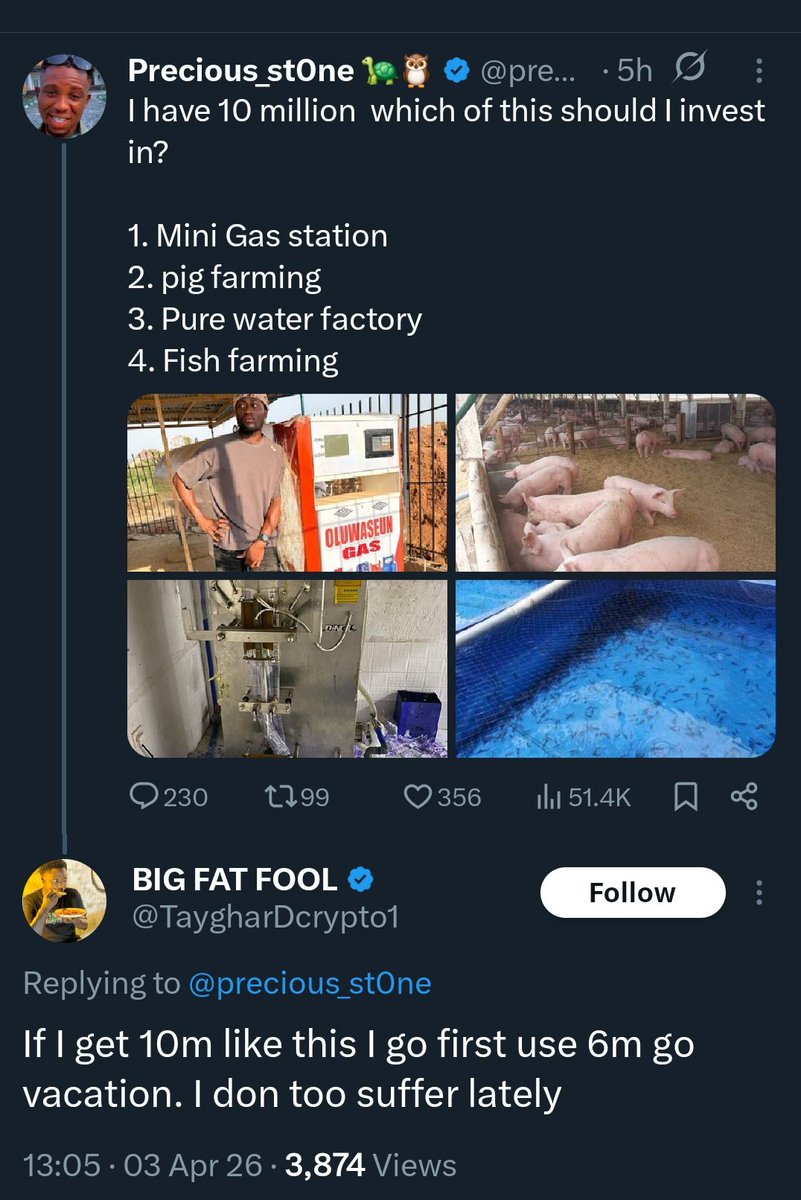View the pig farming photo
The width and height of the screenshot is (801, 1200).
click(x=615, y=483)
